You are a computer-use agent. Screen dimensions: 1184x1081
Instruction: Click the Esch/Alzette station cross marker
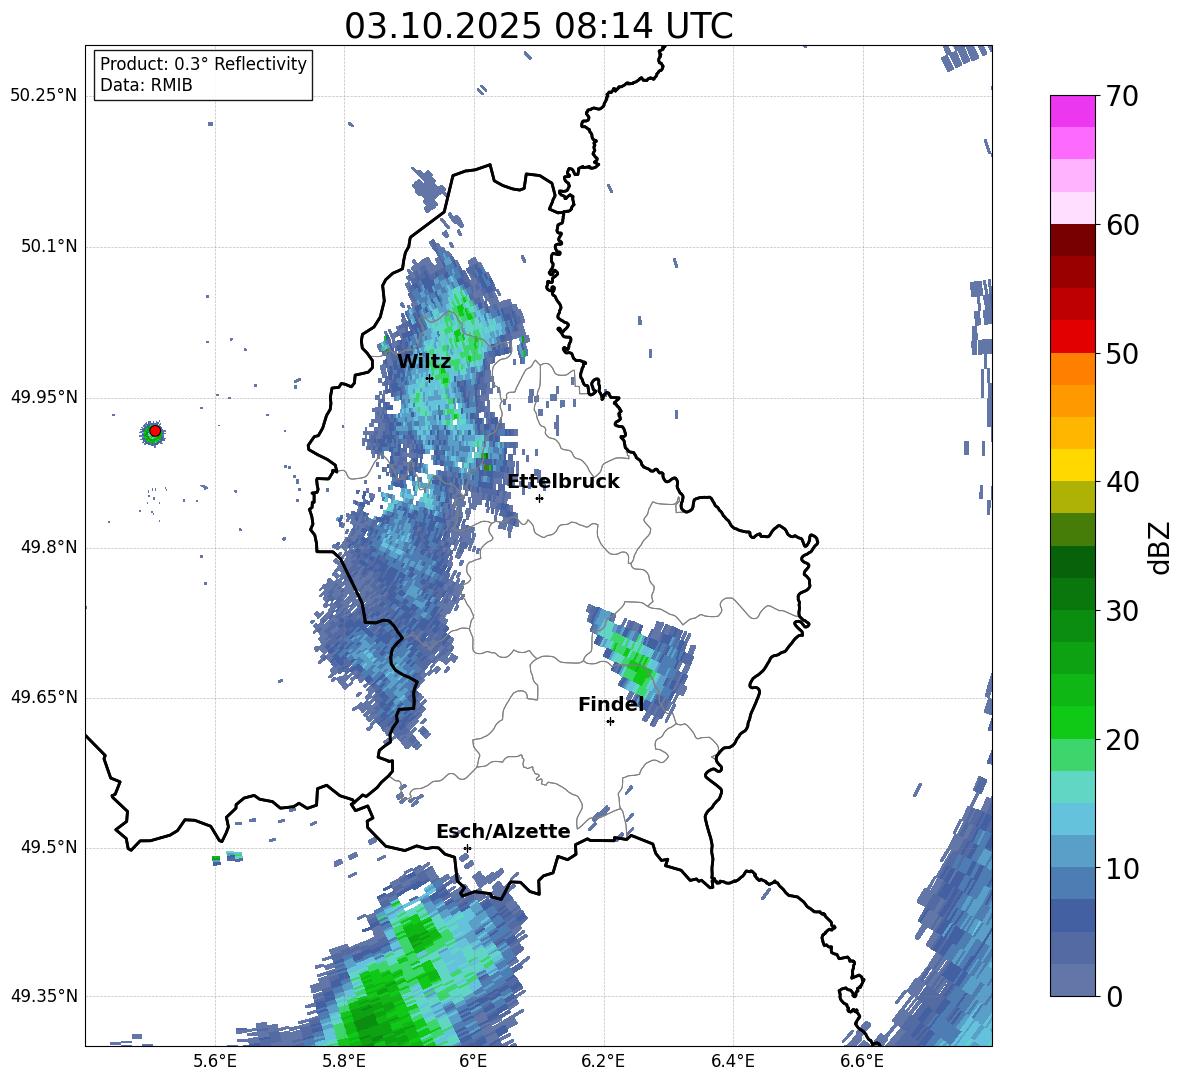[x=467, y=848]
